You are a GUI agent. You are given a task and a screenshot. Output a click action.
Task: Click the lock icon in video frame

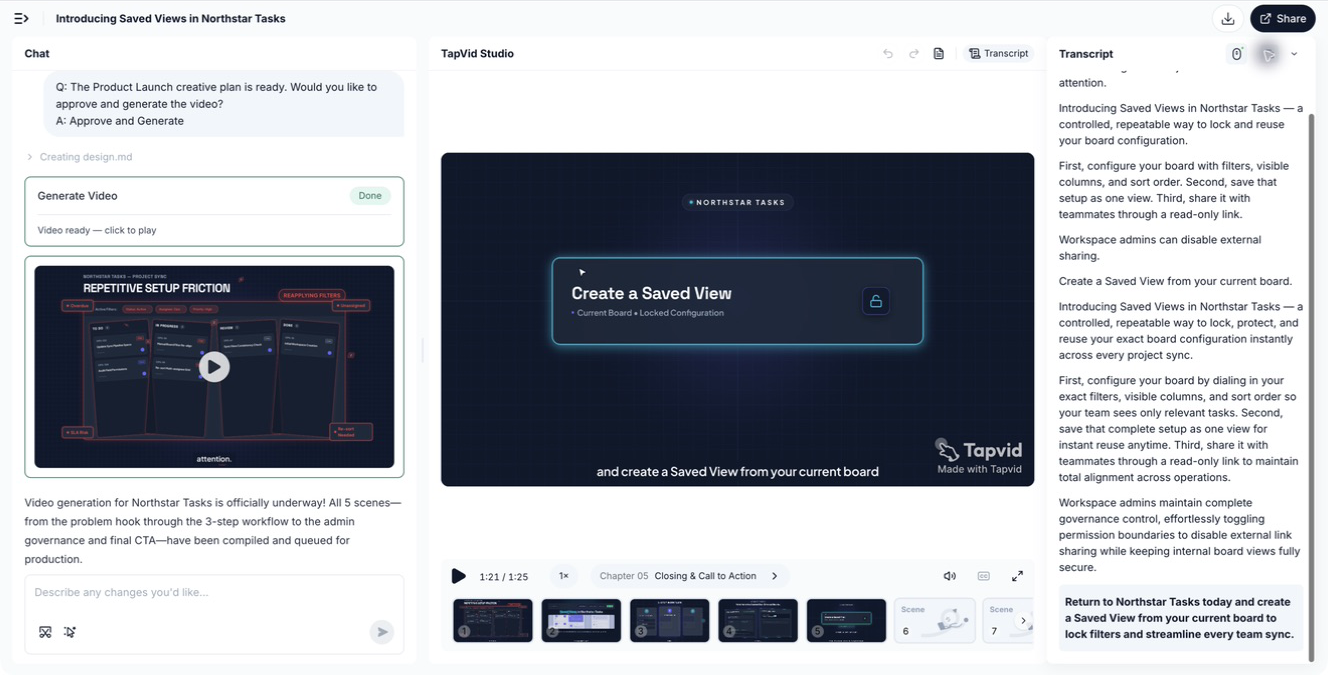876,301
